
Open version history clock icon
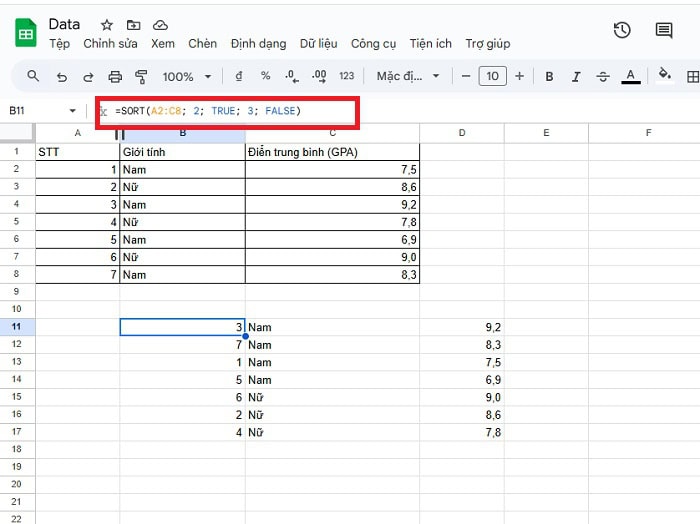[622, 30]
